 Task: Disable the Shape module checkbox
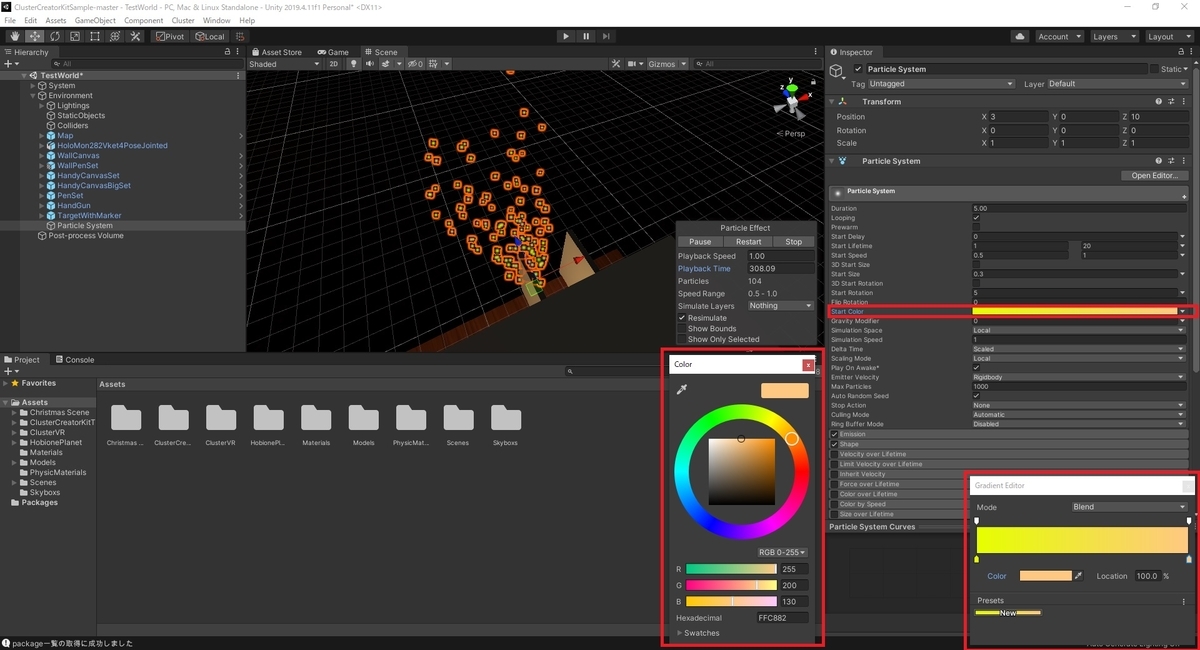(x=835, y=444)
